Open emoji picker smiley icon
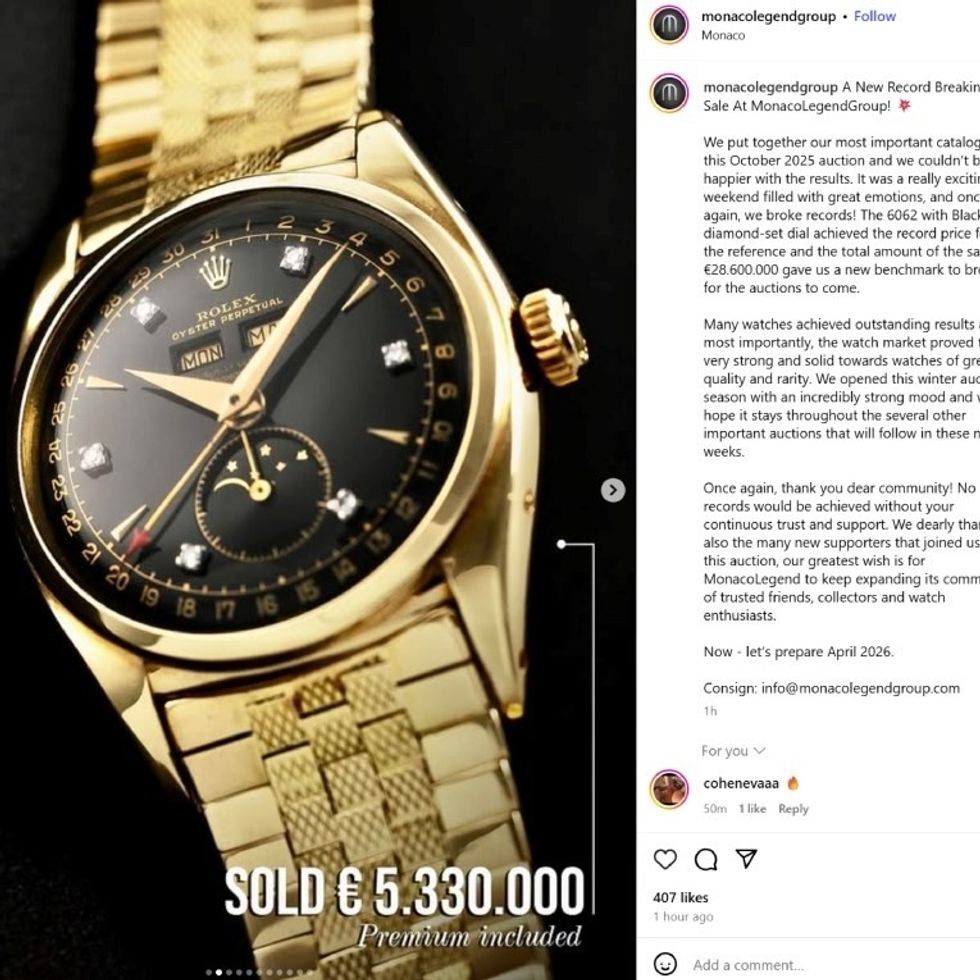 coord(664,964)
